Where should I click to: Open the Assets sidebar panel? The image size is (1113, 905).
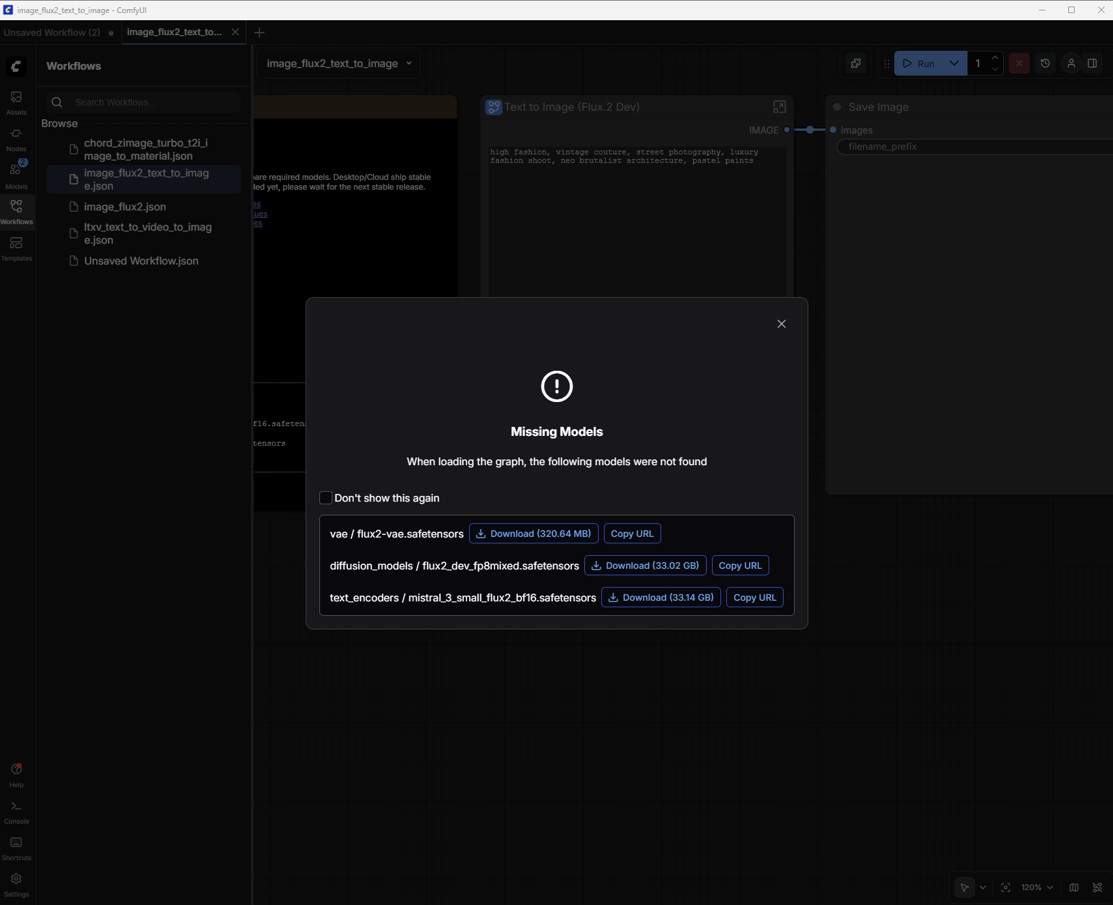(16, 101)
